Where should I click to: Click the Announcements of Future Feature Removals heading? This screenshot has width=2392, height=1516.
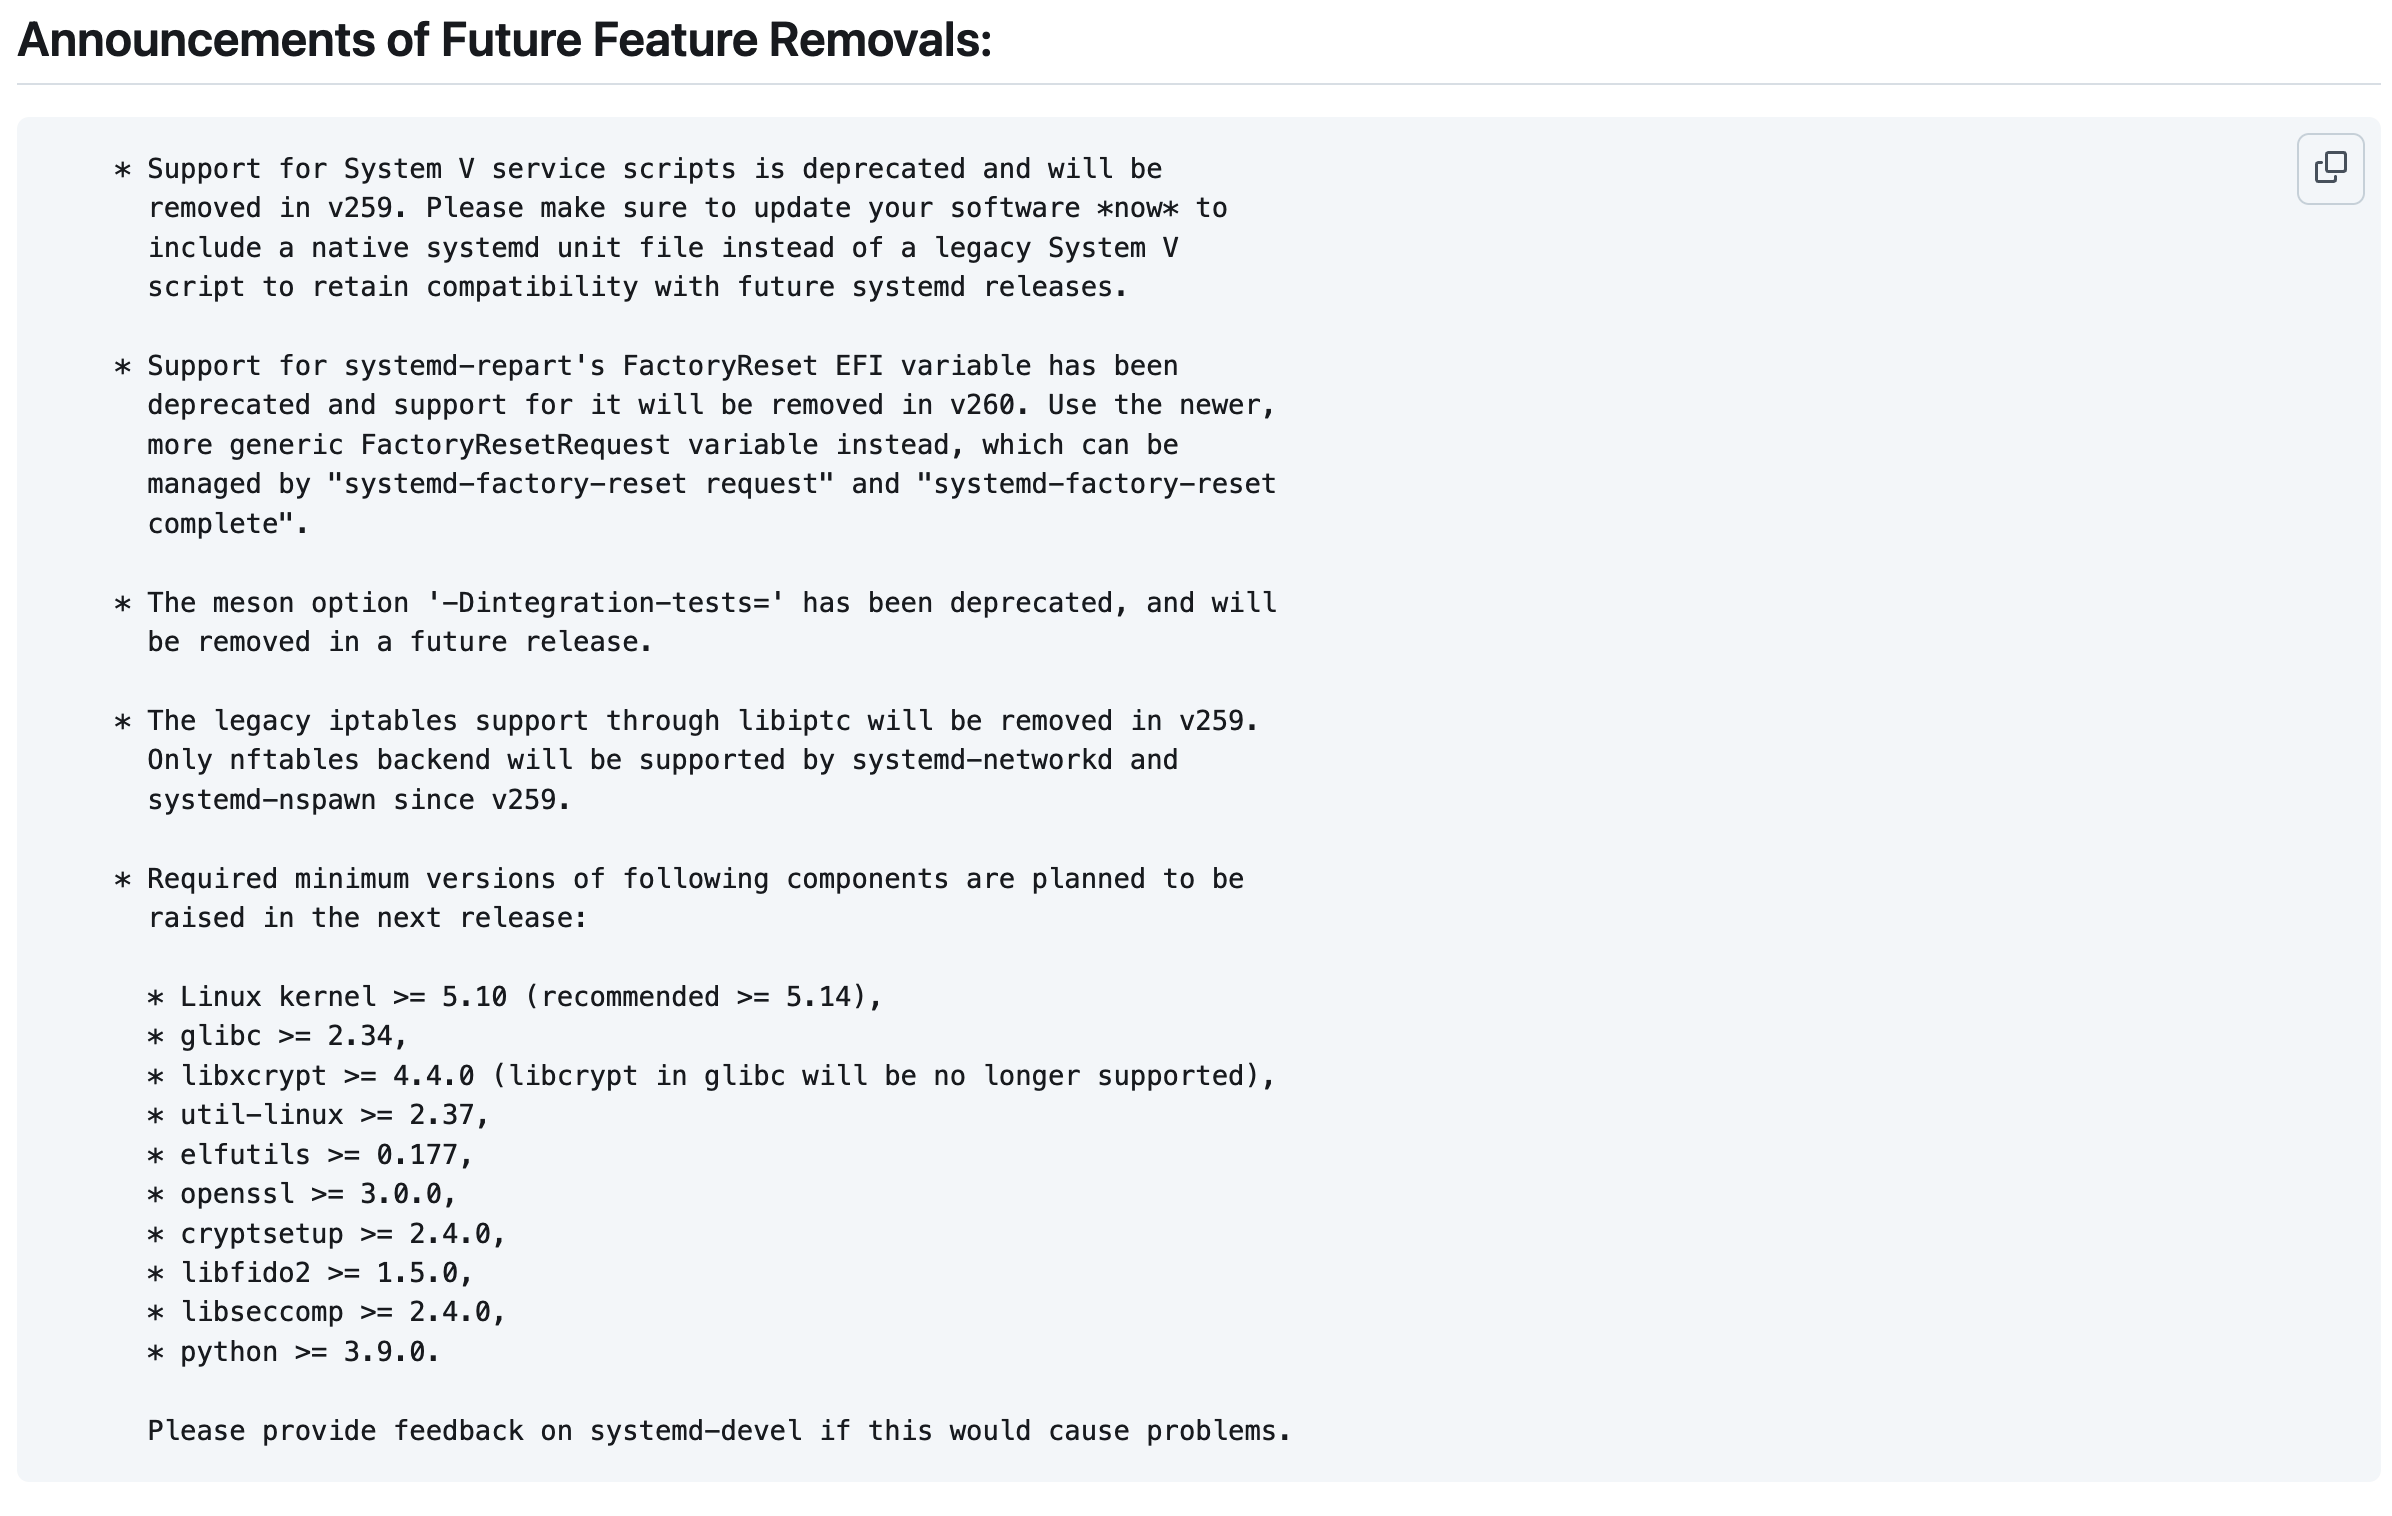[504, 41]
